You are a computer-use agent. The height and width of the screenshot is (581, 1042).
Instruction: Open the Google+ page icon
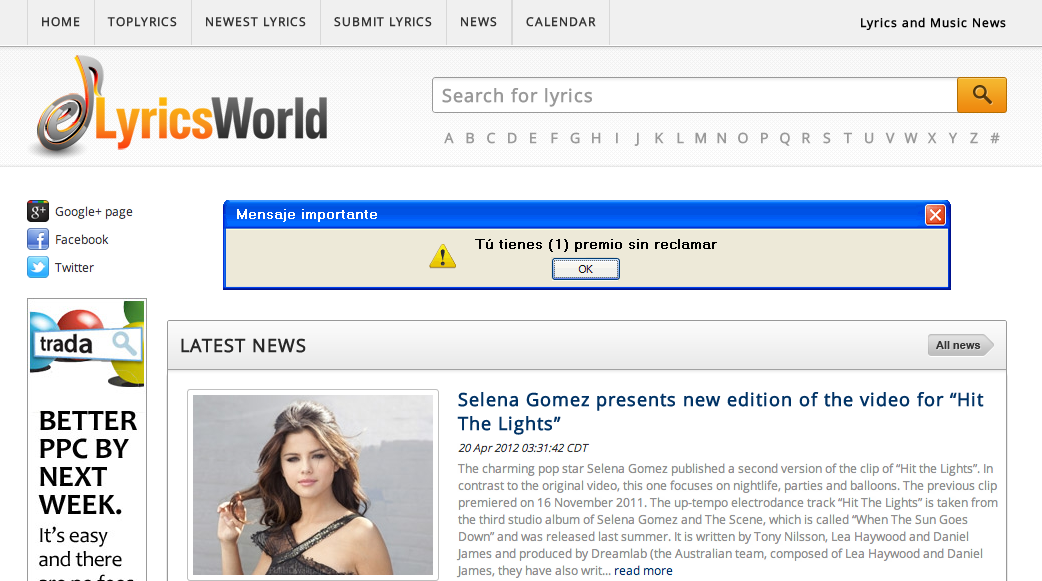pyautogui.click(x=38, y=211)
